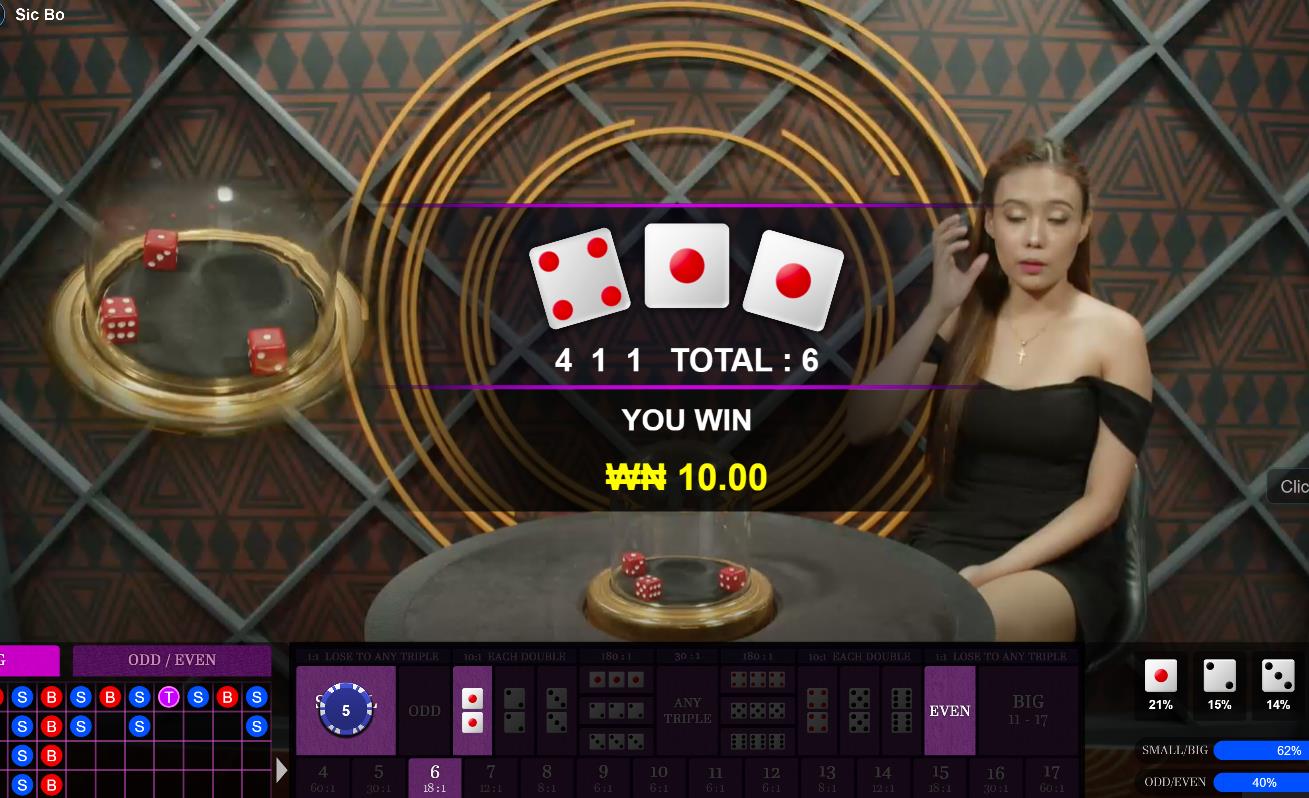Select the double twos bet
This screenshot has height=798, width=1309.
tap(514, 710)
